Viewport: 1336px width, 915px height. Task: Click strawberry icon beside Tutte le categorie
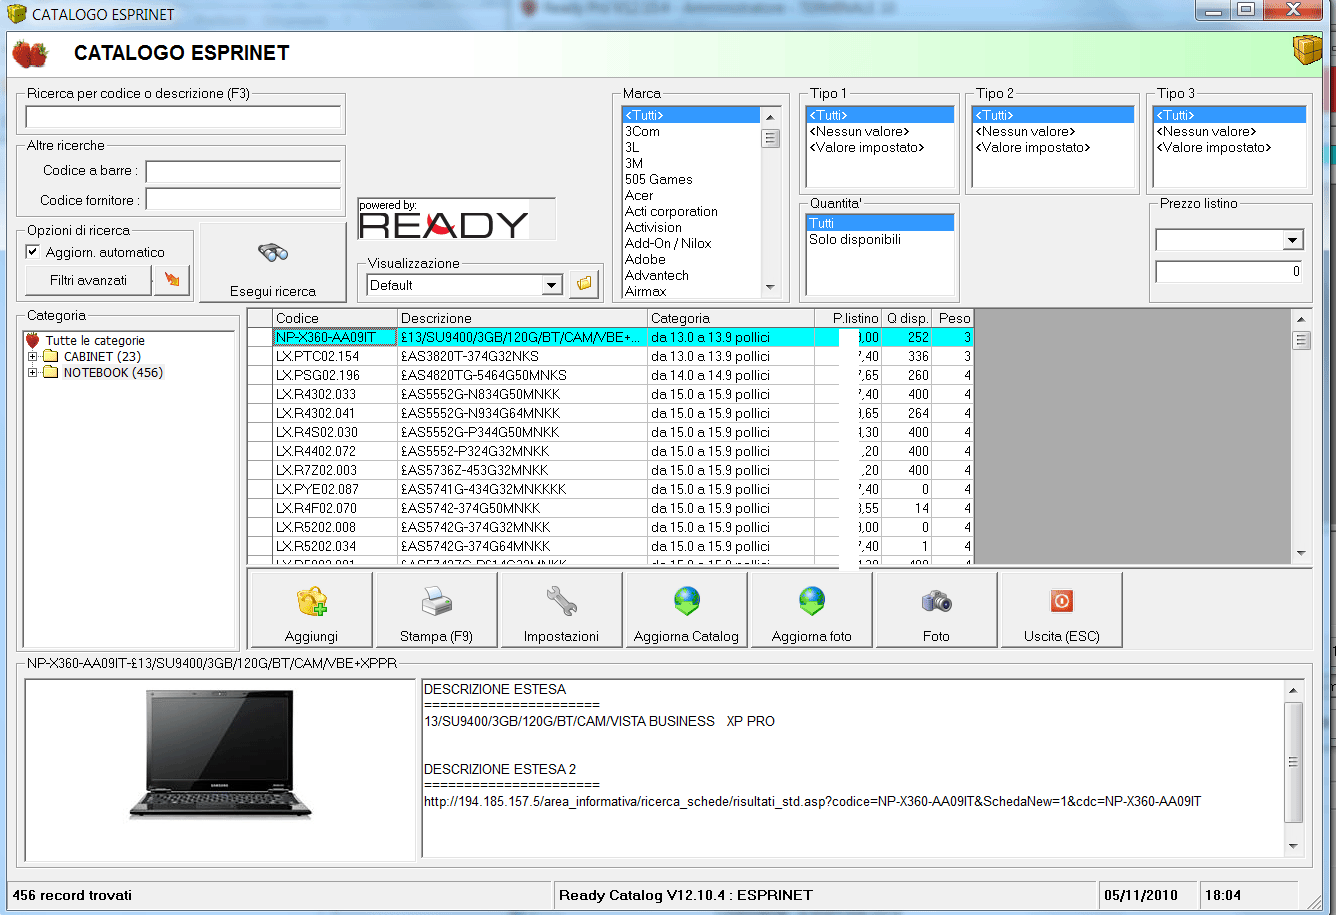tap(33, 341)
